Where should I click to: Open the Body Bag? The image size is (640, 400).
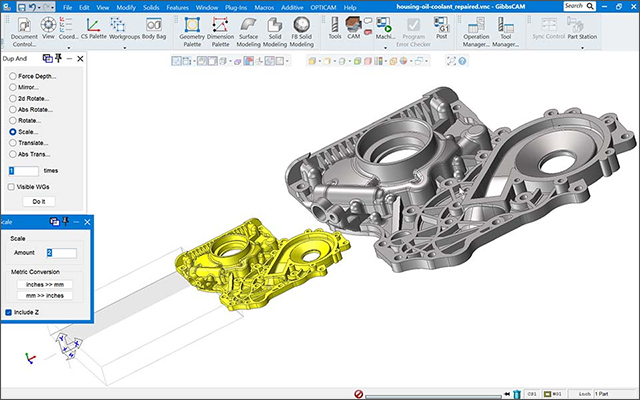coord(154,29)
